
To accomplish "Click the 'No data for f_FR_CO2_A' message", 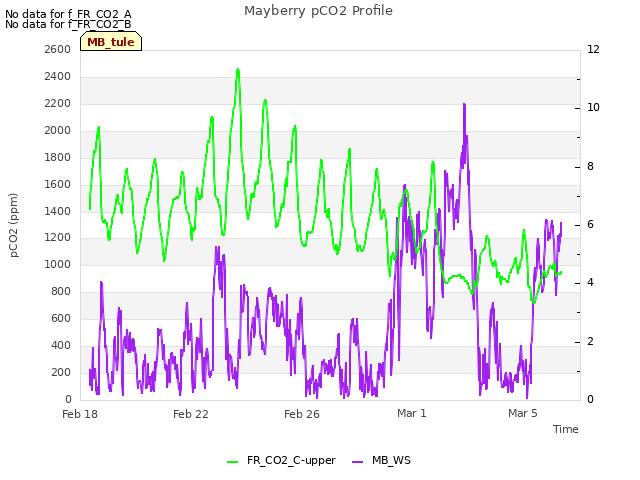I will pos(68,14).
